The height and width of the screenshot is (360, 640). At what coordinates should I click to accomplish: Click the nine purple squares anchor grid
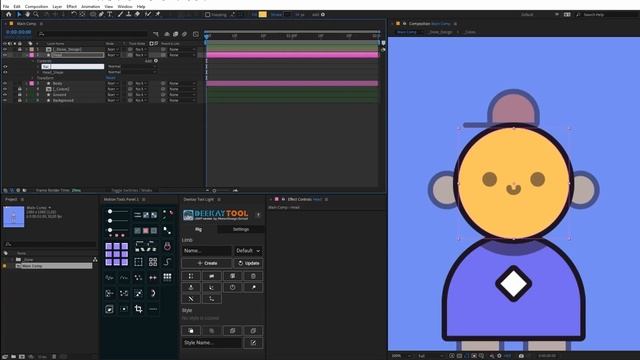click(x=117, y=254)
